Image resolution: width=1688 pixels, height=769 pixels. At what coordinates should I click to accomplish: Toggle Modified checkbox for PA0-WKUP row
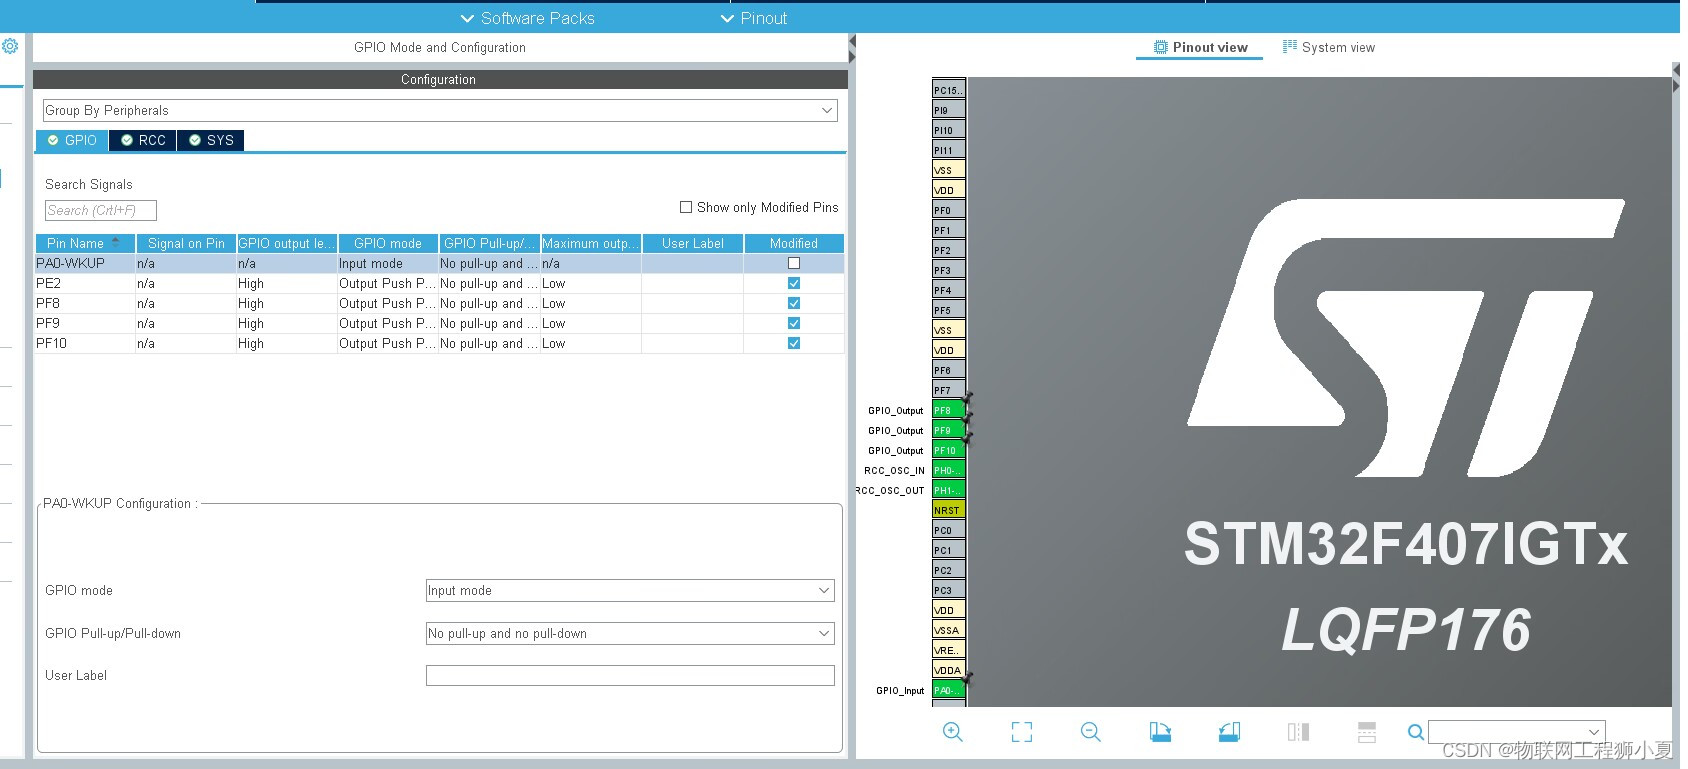click(794, 263)
